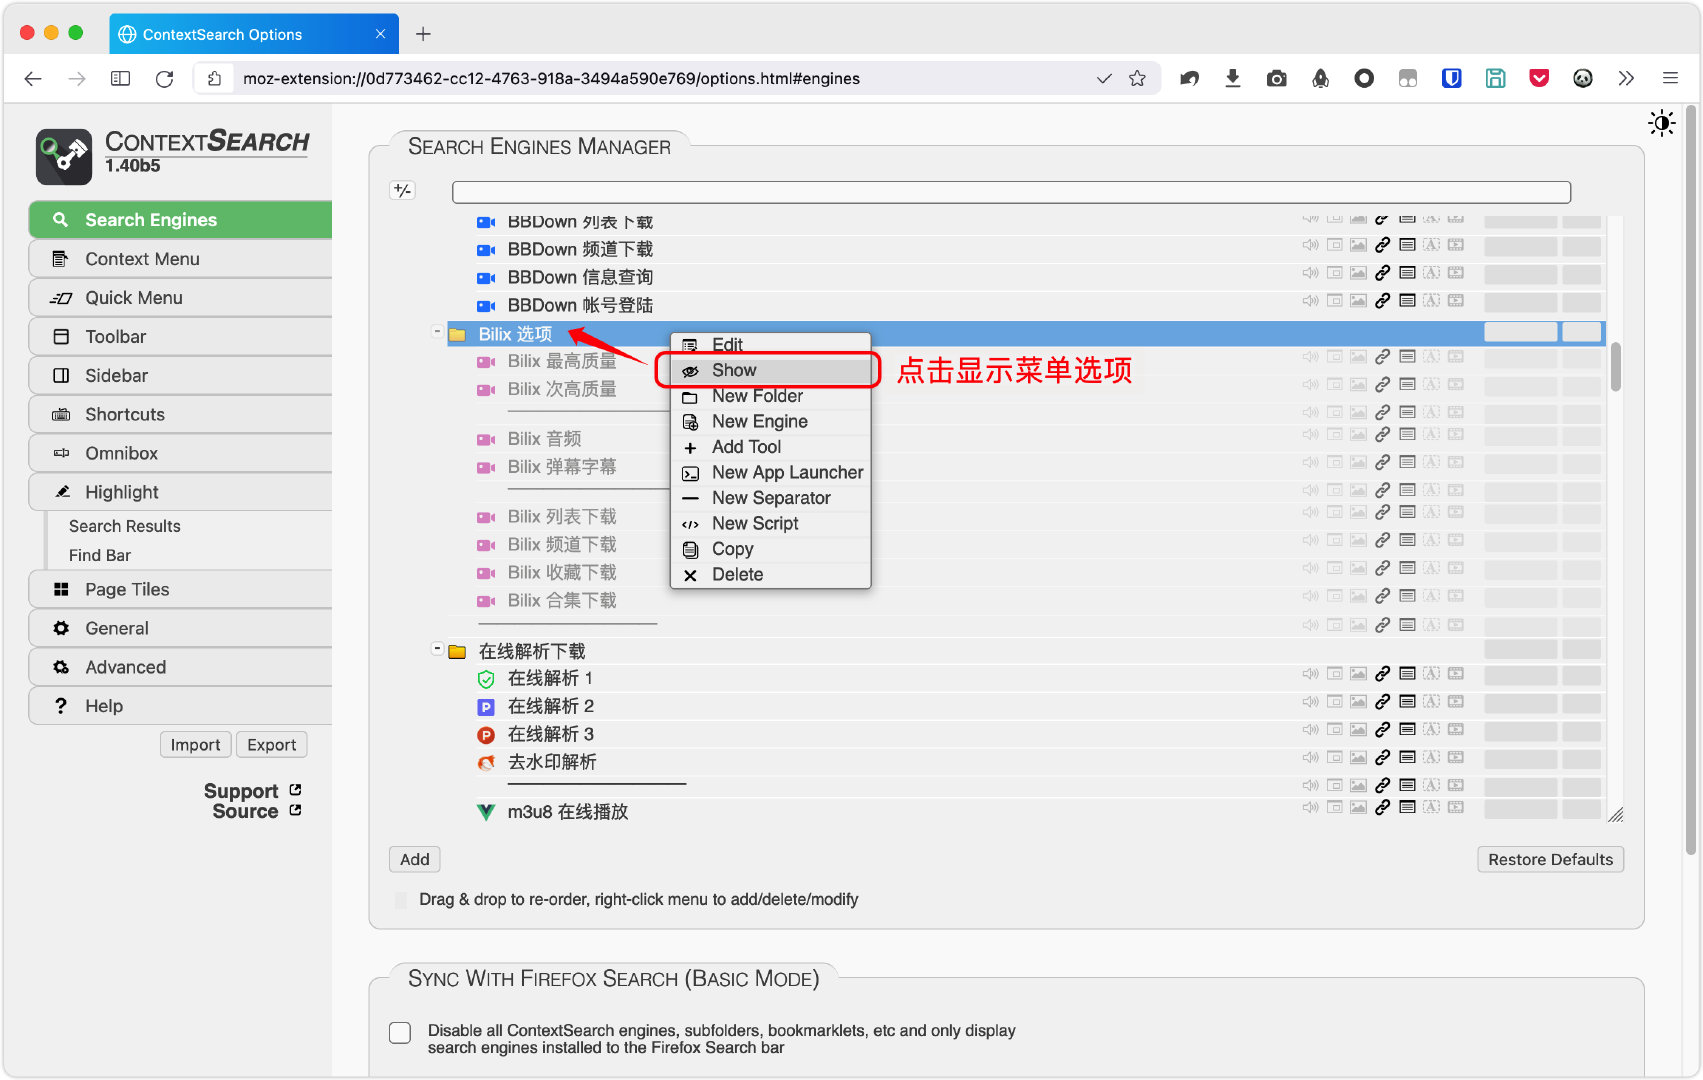1703x1080 pixels.
Task: Click the red P icon of 在线解析 3
Action: (x=486, y=735)
